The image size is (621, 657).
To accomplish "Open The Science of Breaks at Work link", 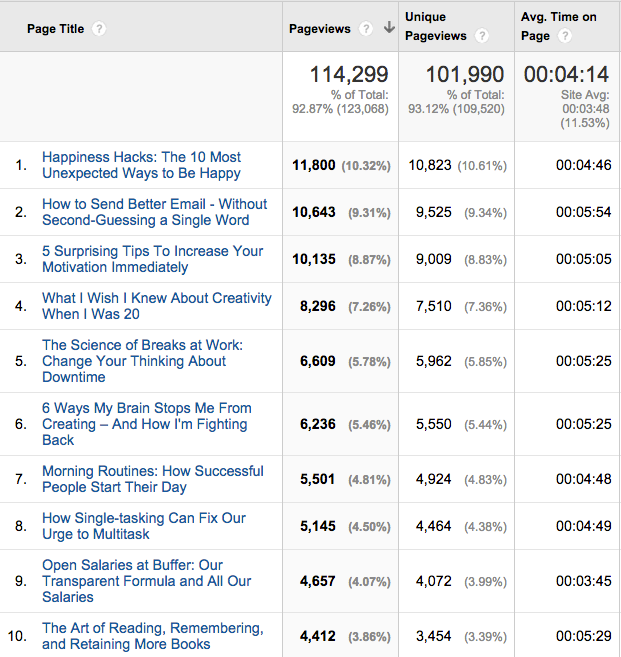I will [x=142, y=361].
